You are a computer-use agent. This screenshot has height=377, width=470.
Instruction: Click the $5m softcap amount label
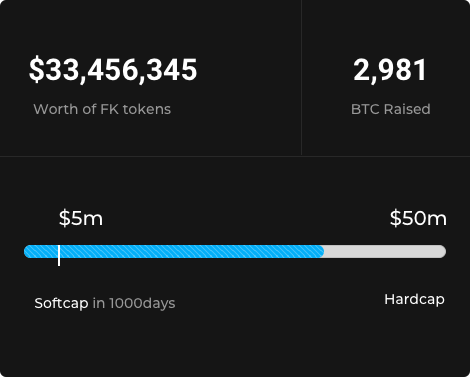click(81, 218)
